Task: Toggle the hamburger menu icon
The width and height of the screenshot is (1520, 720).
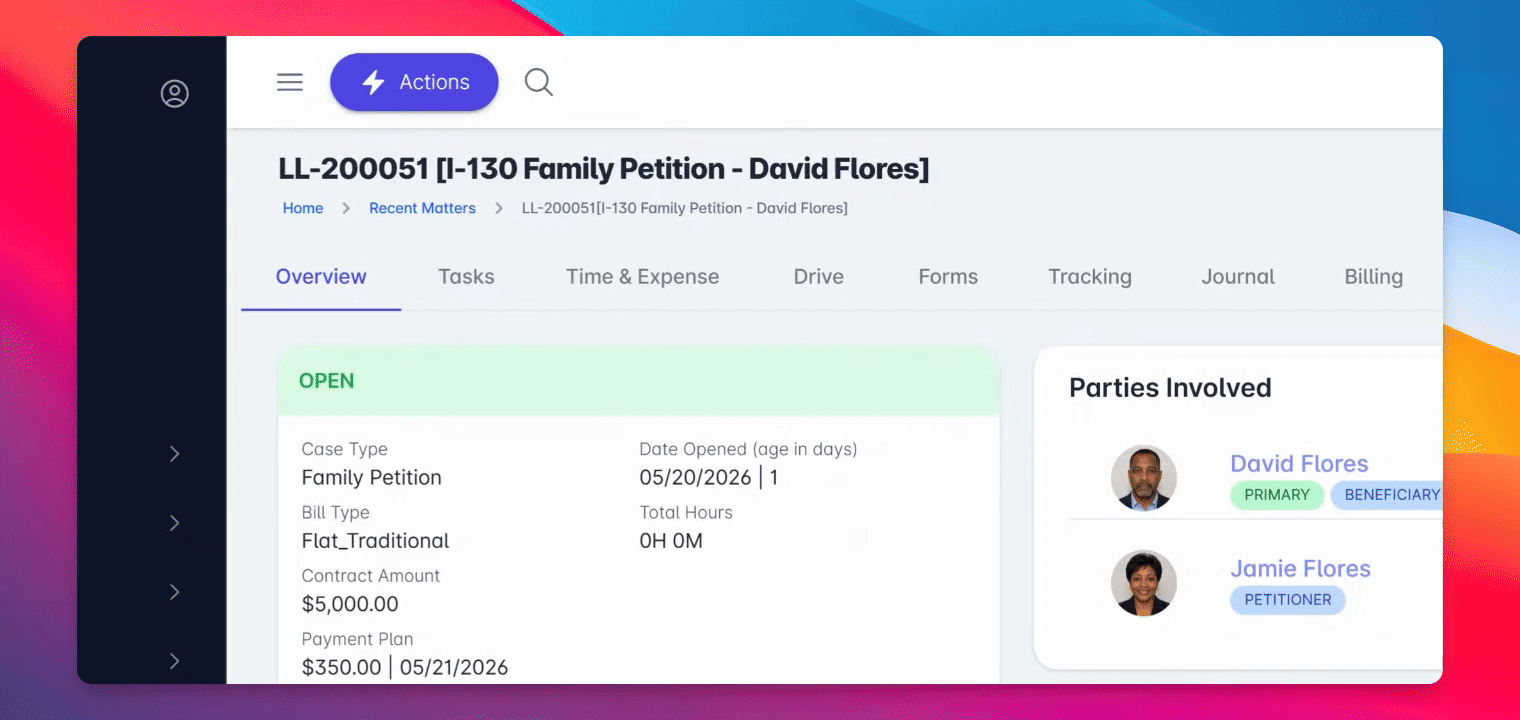Action: (x=290, y=82)
